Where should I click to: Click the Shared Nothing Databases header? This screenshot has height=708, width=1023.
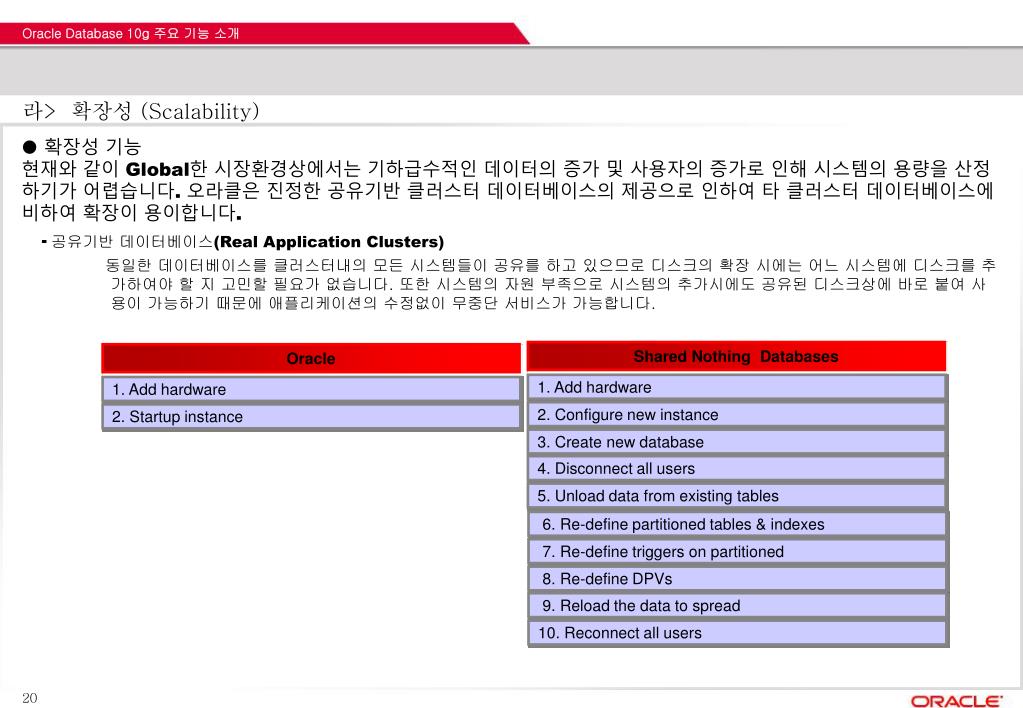(x=736, y=356)
